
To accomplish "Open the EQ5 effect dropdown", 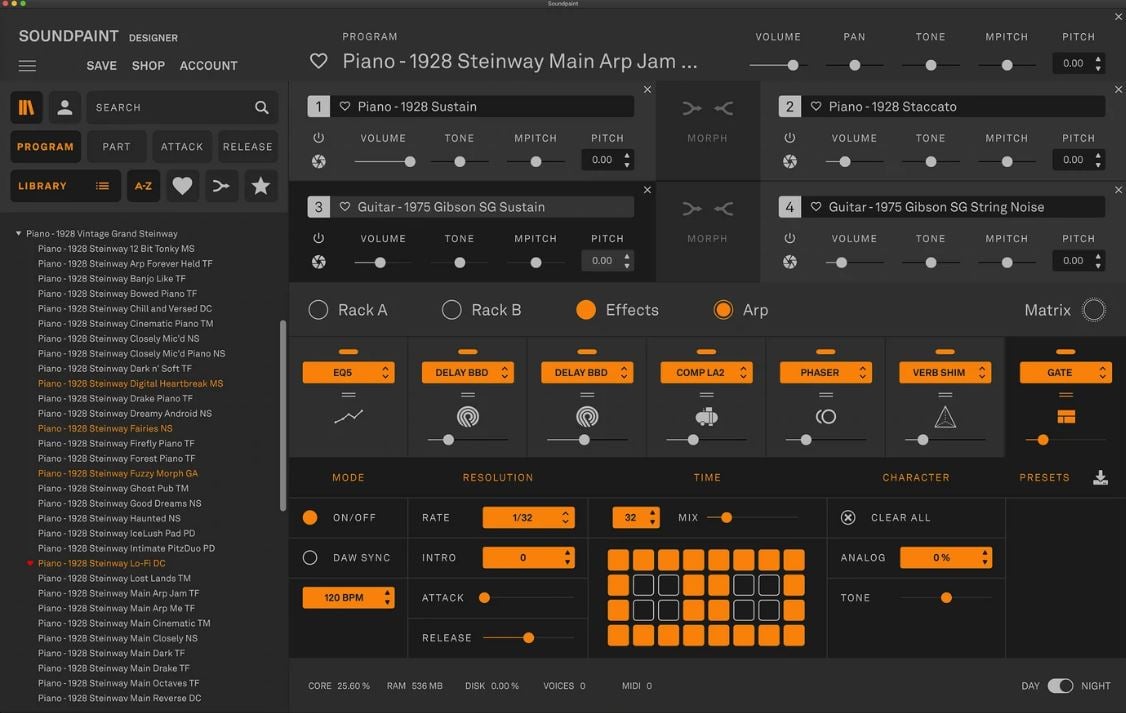I will [x=348, y=373].
